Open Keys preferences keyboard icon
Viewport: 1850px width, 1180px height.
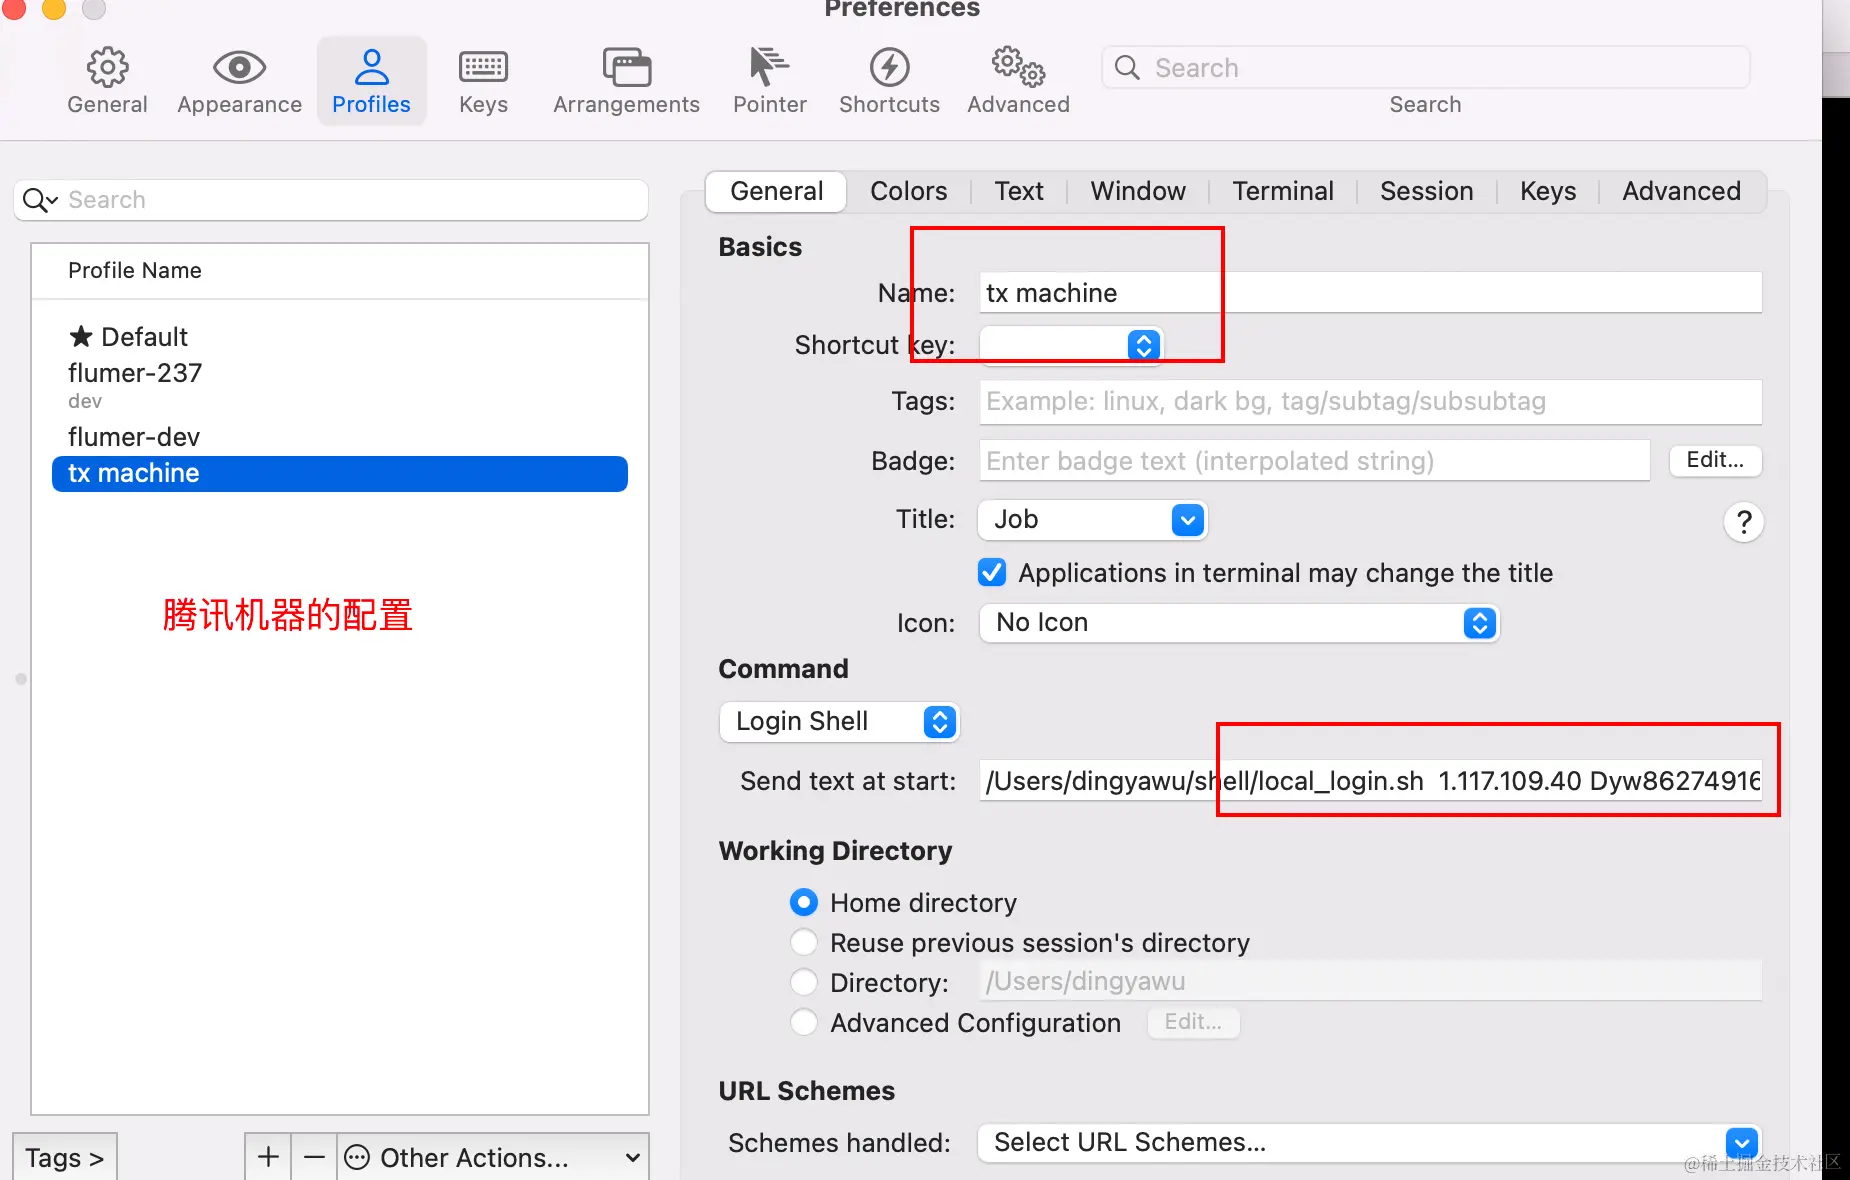(483, 67)
